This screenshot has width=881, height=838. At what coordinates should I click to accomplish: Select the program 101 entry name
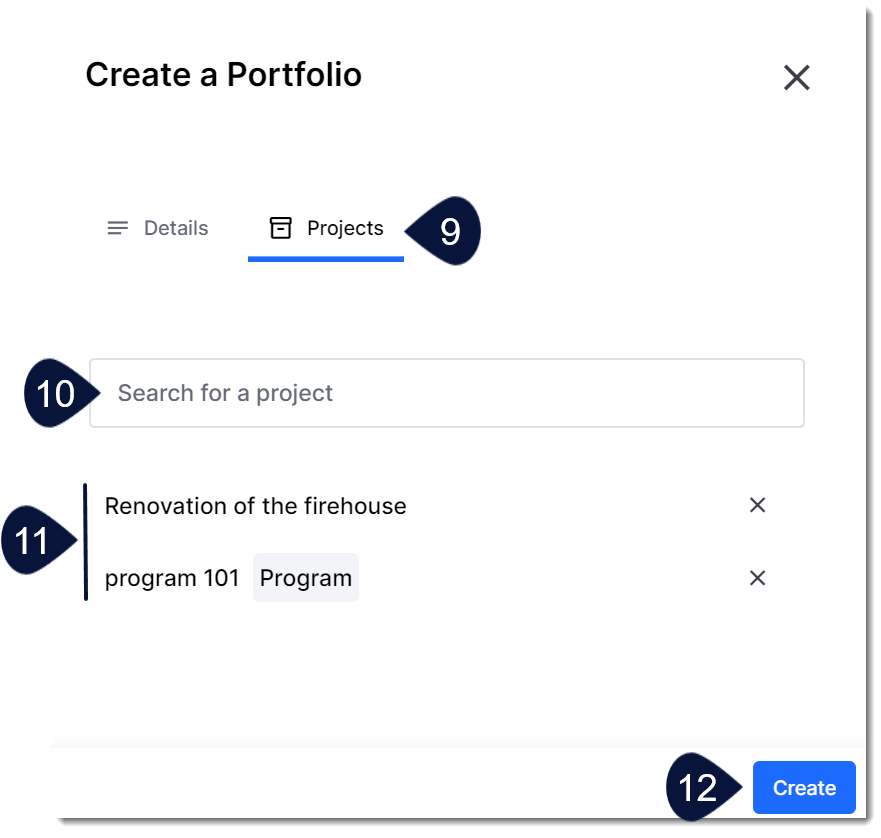pos(172,578)
